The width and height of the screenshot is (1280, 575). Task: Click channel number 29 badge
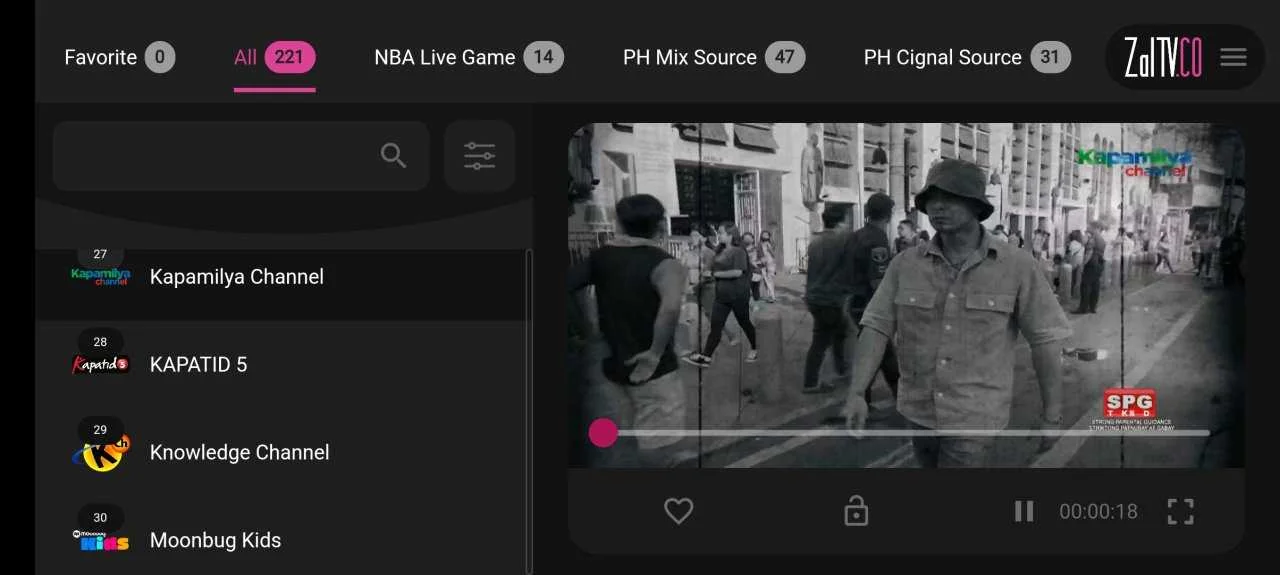pyautogui.click(x=100, y=430)
